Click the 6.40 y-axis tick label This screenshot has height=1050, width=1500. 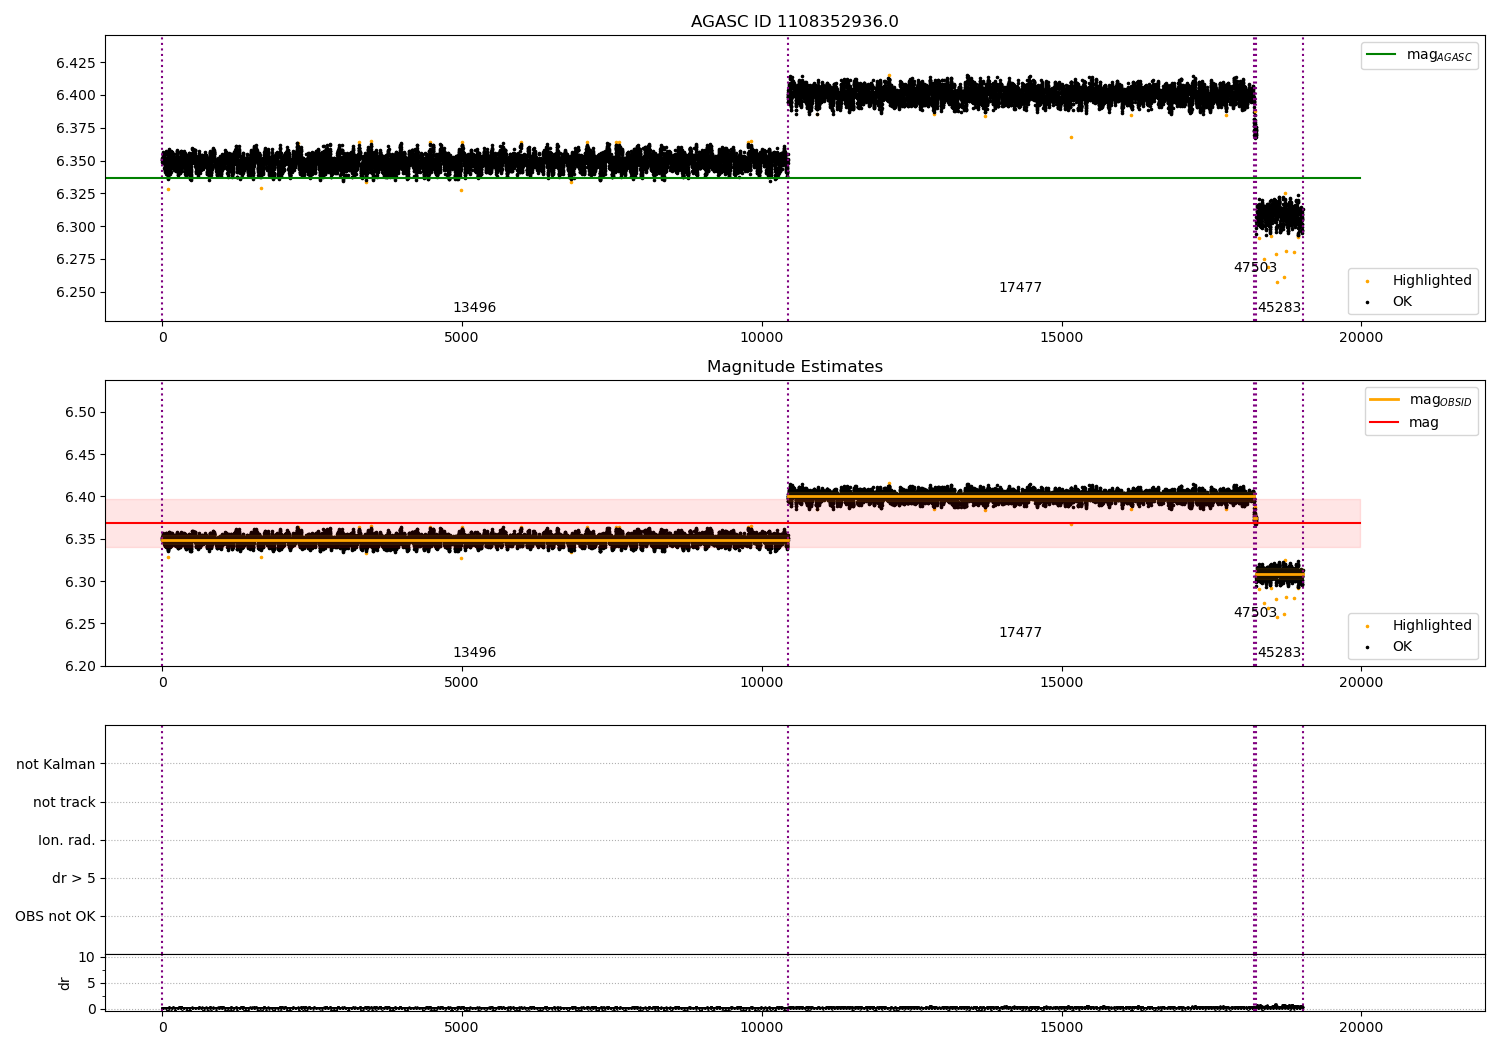pyautogui.click(x=80, y=497)
